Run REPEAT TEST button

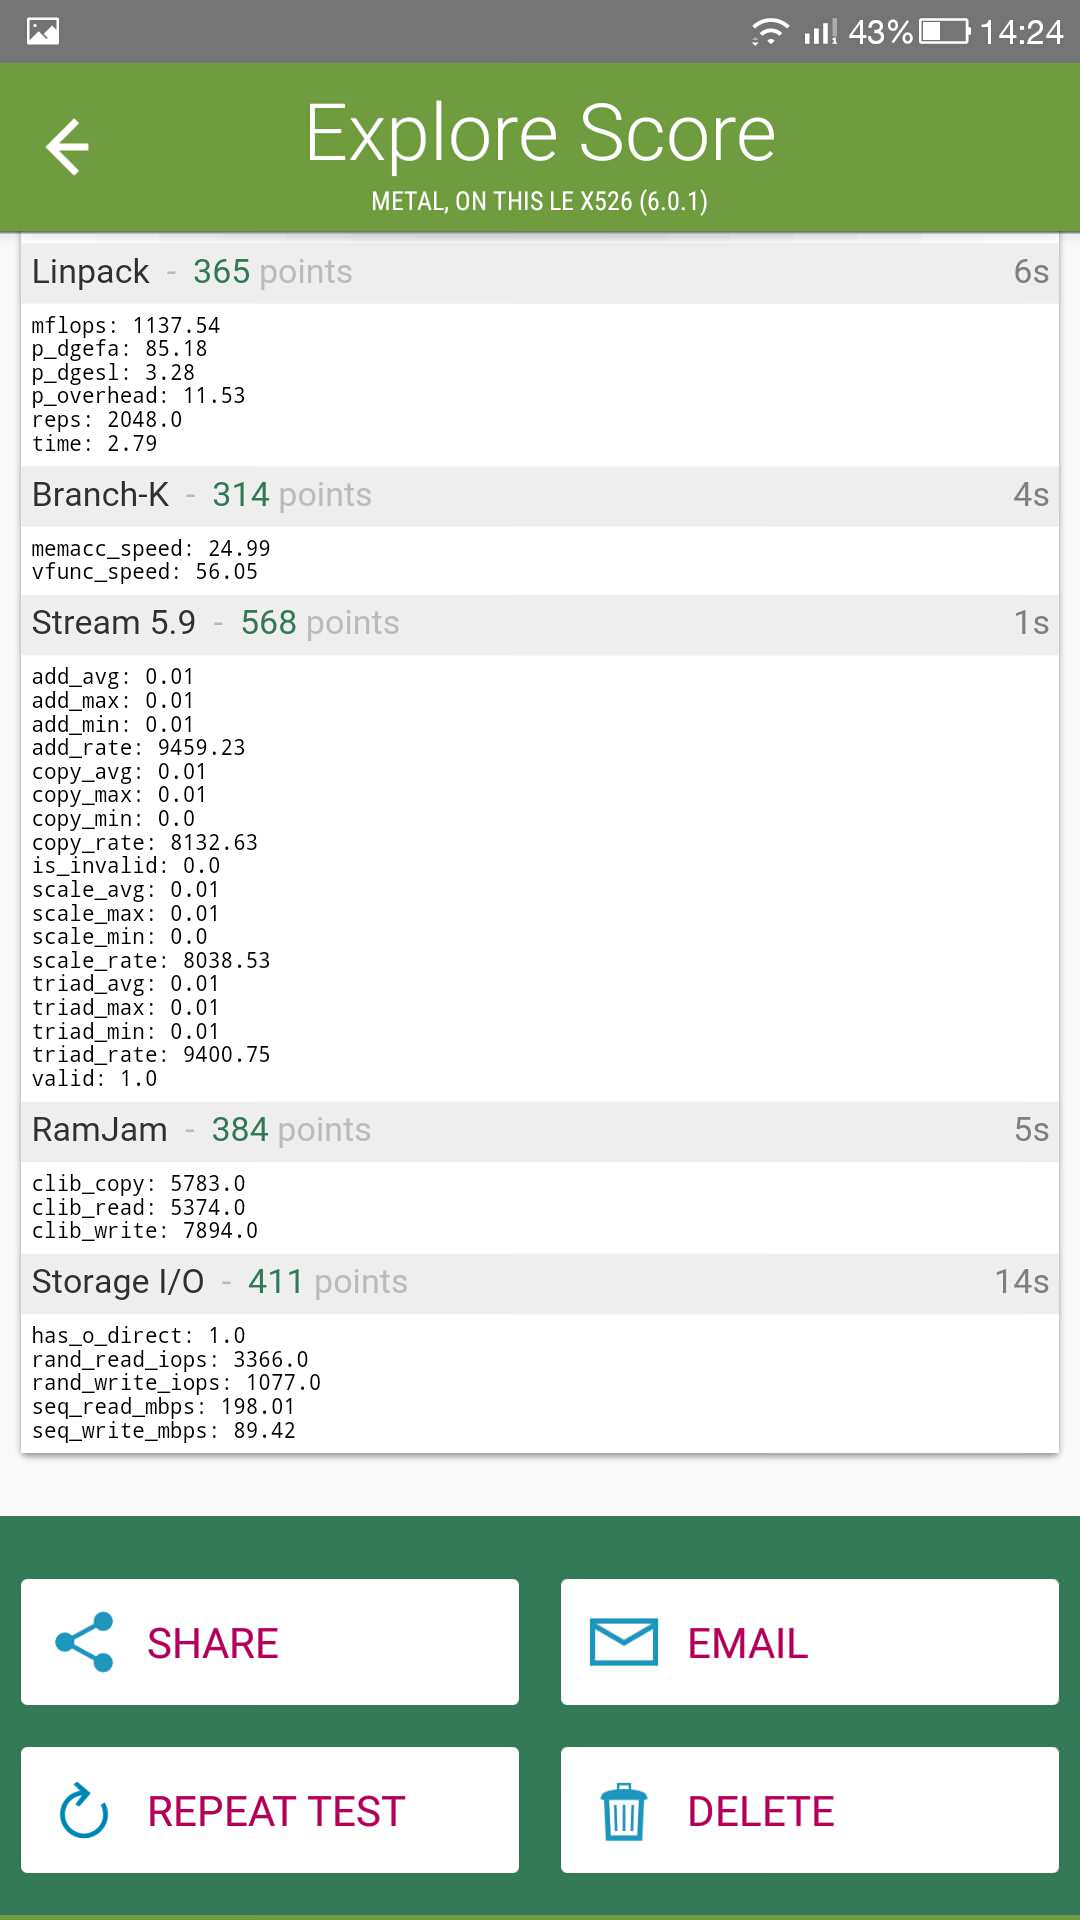[x=270, y=1810]
